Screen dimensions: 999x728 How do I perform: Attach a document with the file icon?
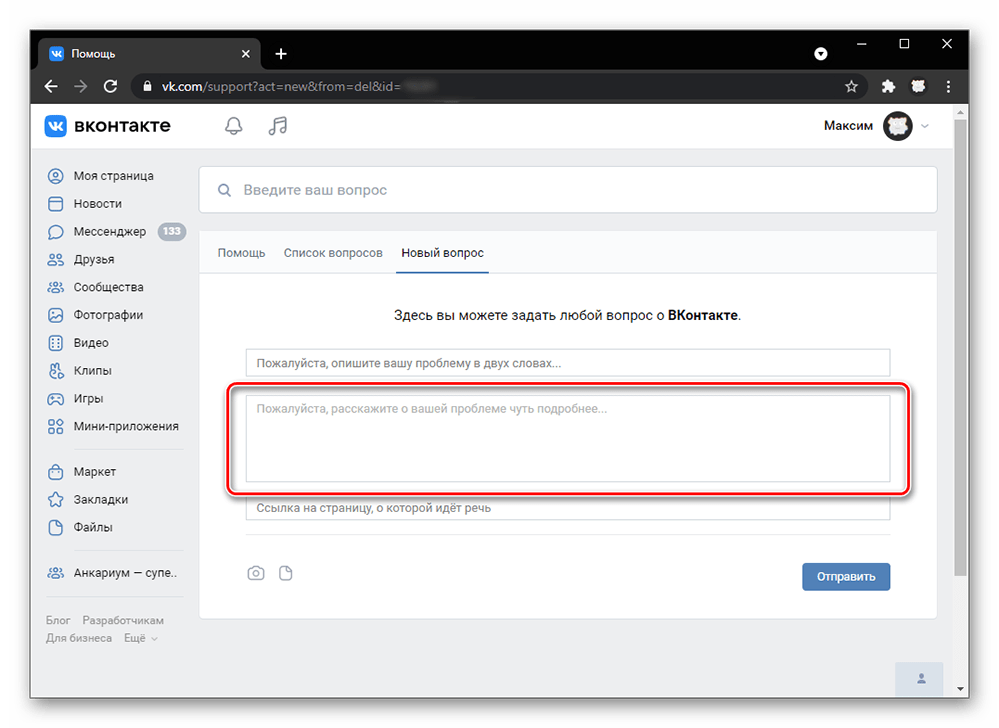click(285, 573)
